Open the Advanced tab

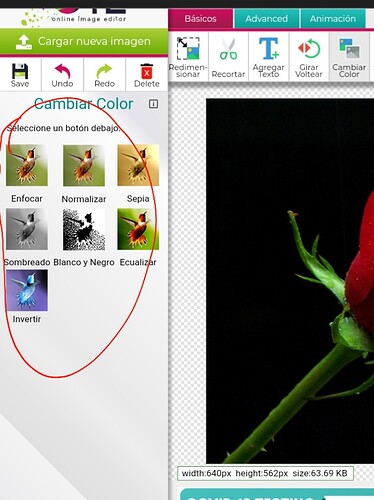pyautogui.click(x=267, y=19)
